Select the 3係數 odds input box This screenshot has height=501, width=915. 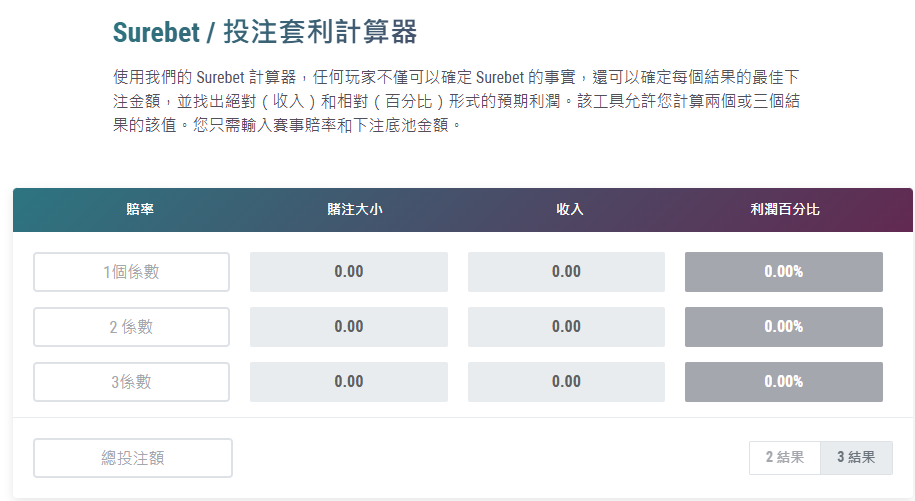pos(131,382)
